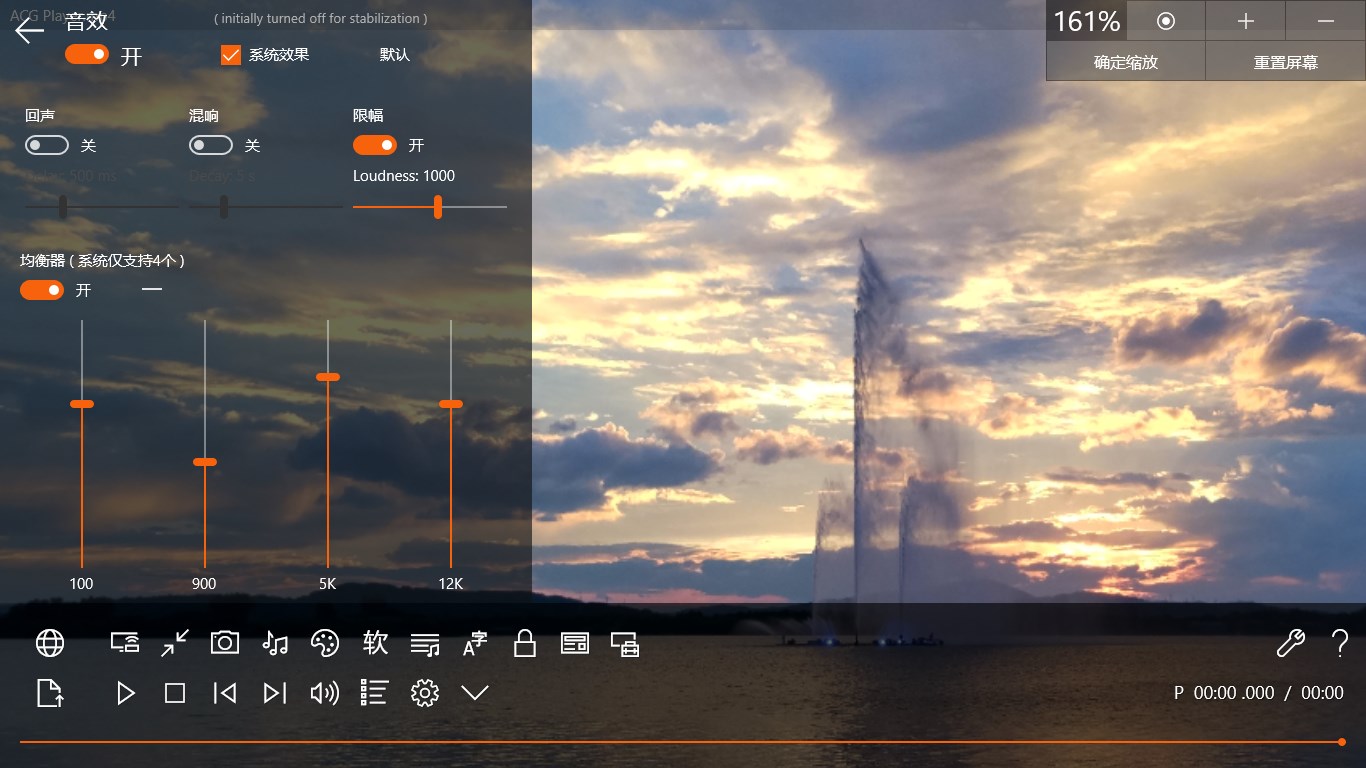Uncheck the 系统效果 checkbox
Image resolution: width=1366 pixels, height=768 pixels.
tap(231, 55)
